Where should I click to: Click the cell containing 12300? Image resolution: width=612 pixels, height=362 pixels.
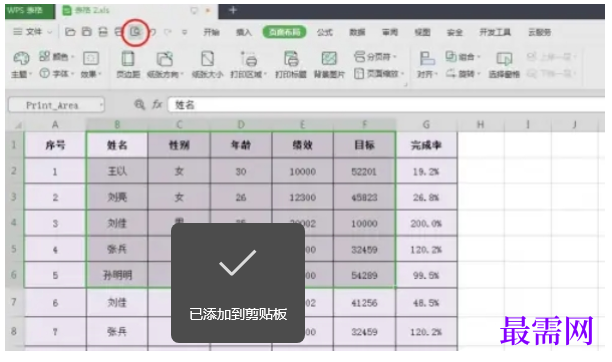click(x=302, y=197)
